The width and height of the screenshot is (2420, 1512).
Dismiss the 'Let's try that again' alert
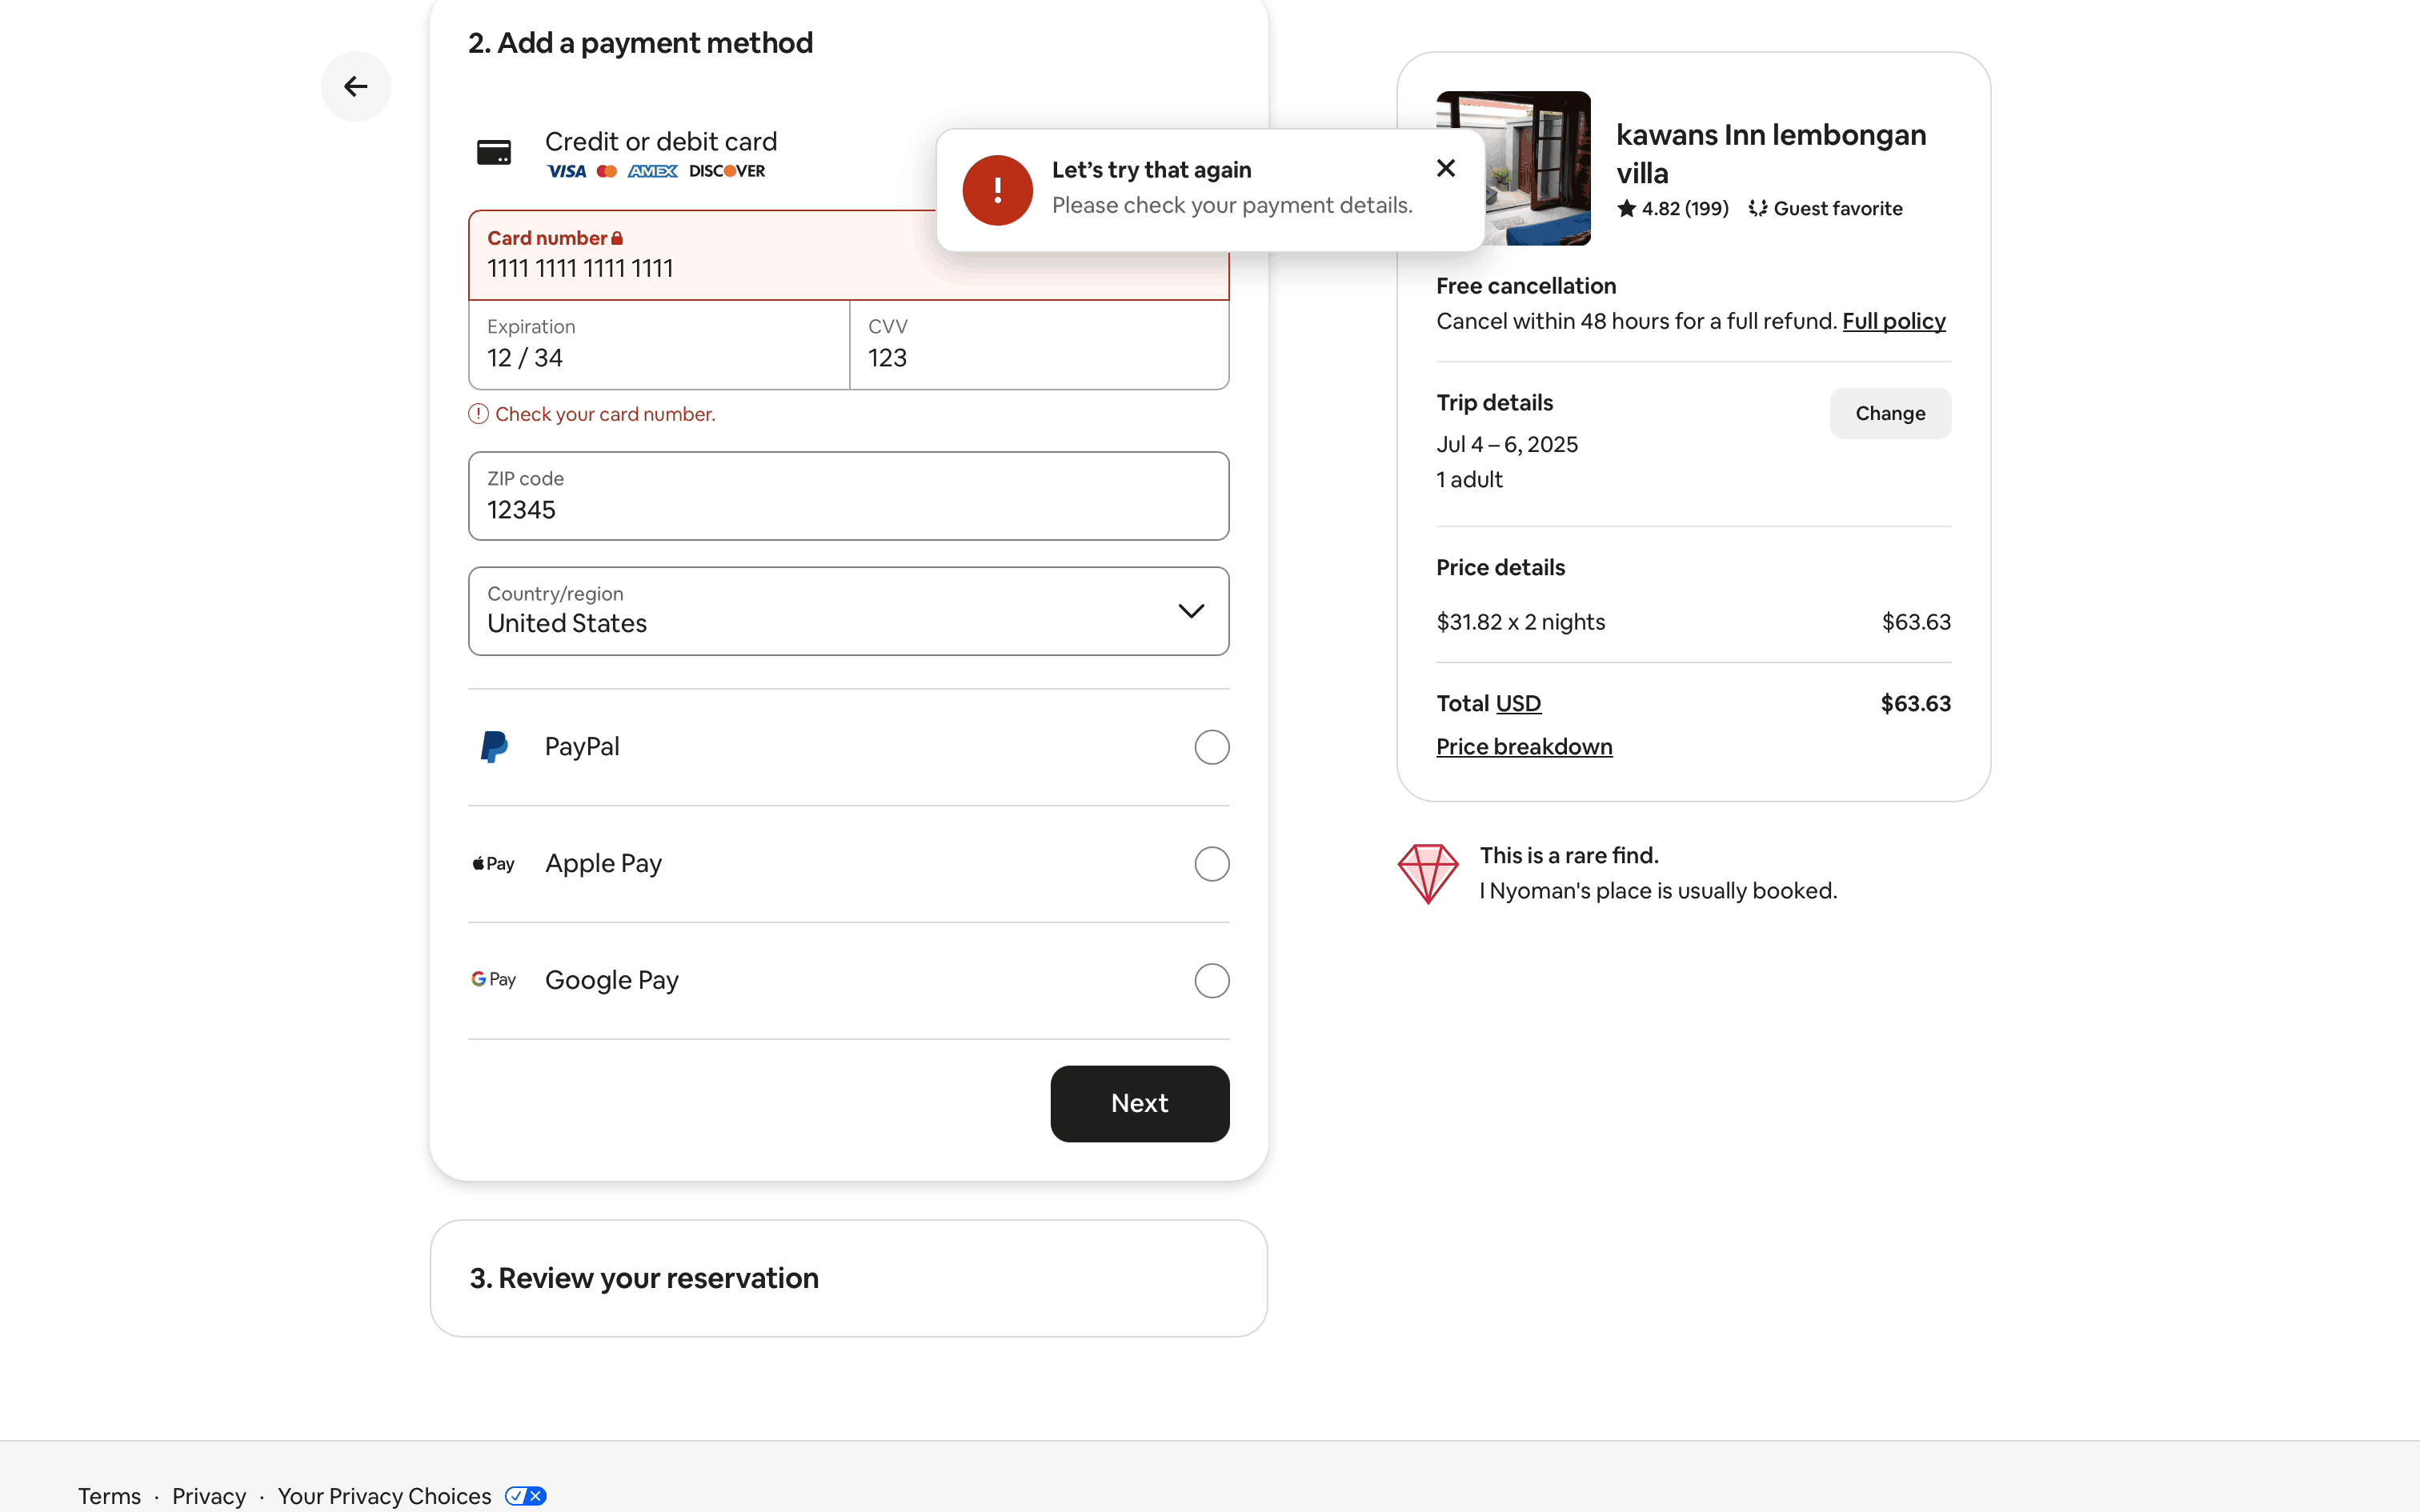click(1445, 168)
